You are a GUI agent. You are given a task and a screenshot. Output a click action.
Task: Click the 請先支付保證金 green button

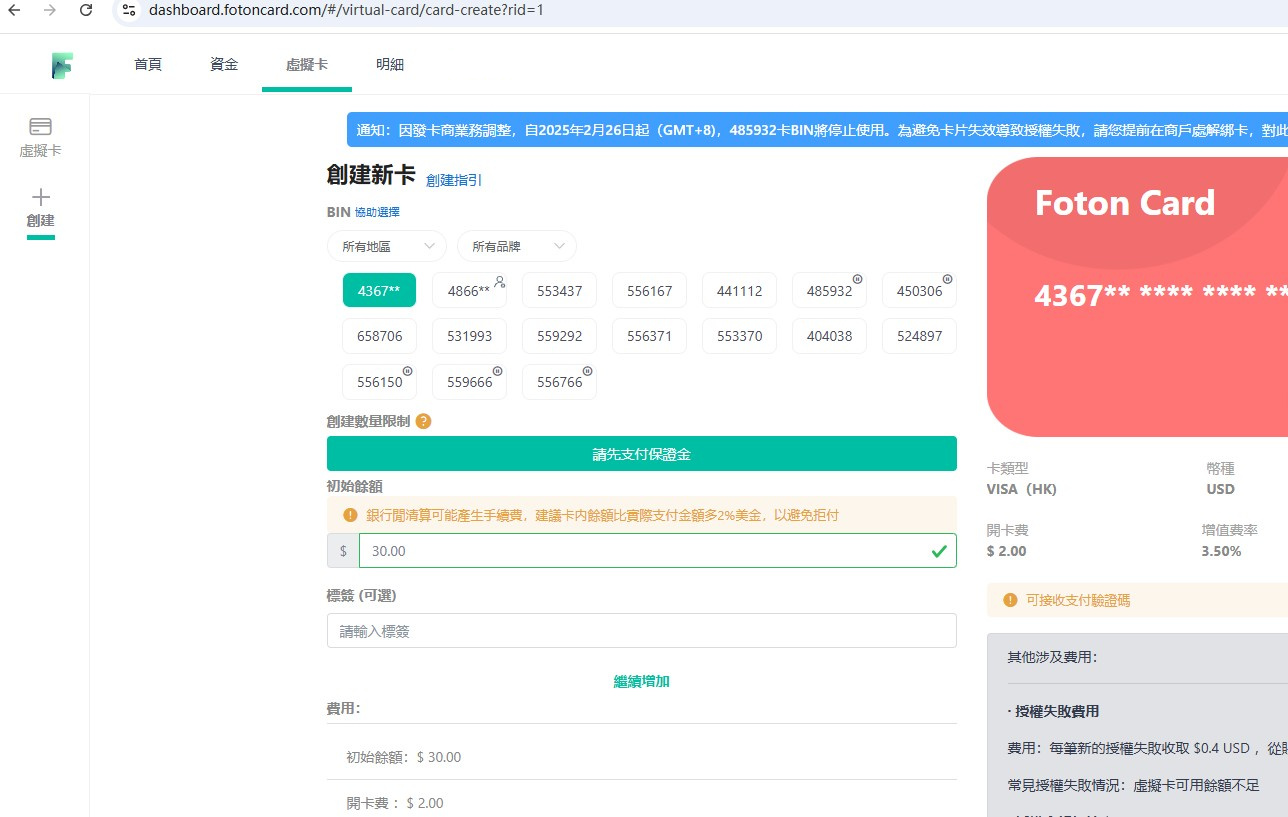point(642,454)
